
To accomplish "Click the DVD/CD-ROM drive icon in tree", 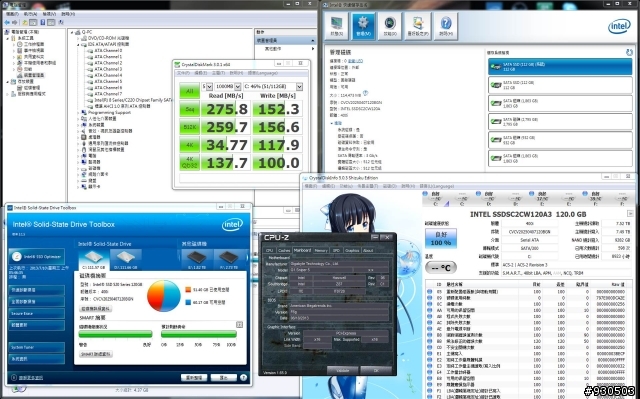I will 84,38.
